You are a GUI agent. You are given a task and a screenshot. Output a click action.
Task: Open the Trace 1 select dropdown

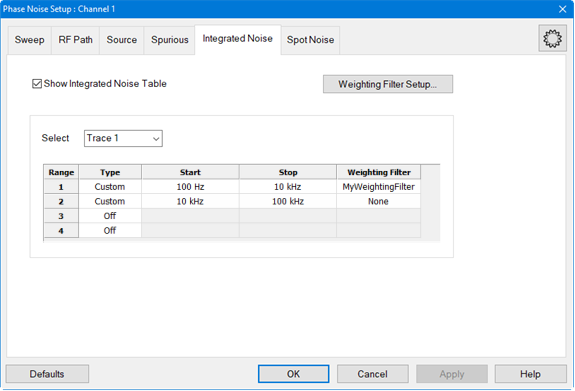pyautogui.click(x=123, y=138)
